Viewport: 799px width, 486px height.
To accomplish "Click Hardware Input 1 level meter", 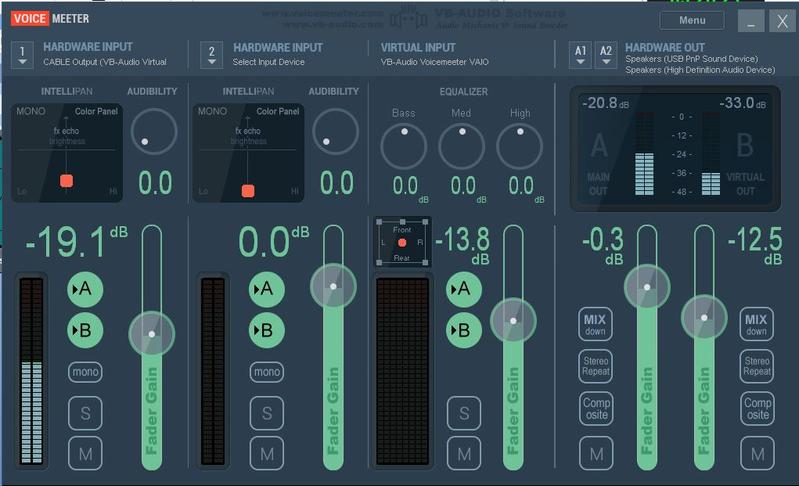I will 32,370.
